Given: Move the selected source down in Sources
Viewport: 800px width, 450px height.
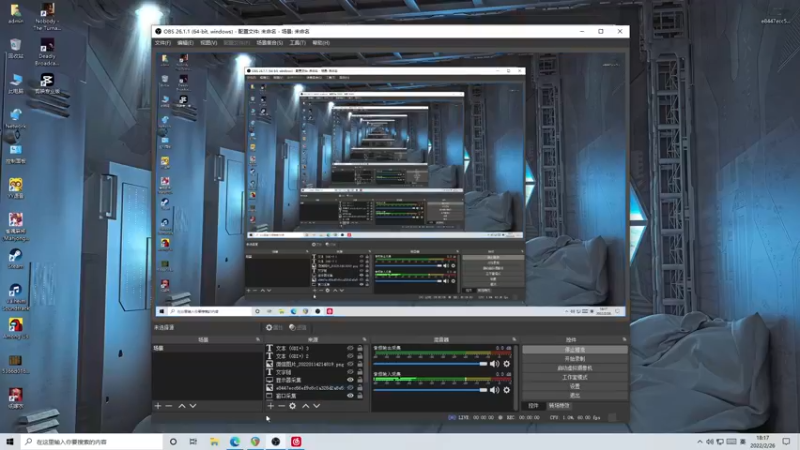Looking at the screenshot, I should coord(316,406).
